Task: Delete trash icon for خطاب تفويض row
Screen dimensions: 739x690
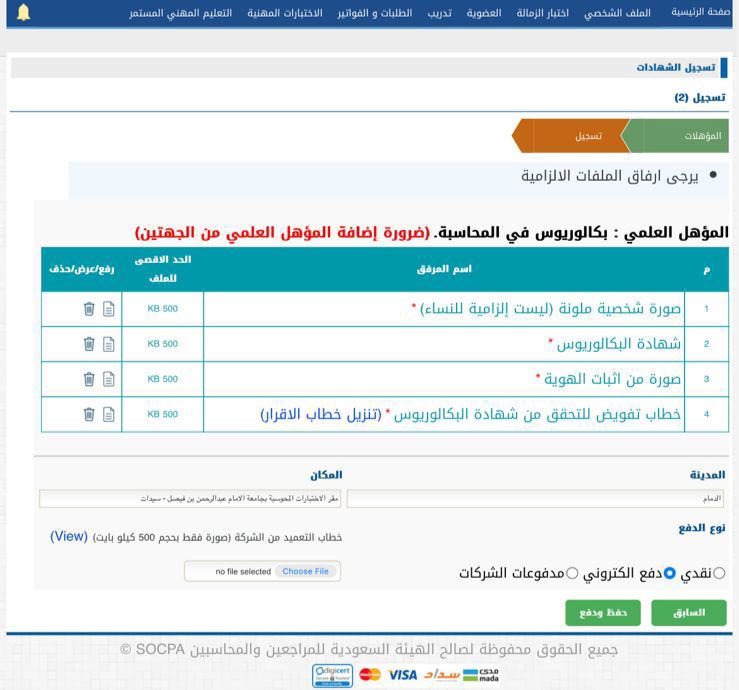Action: point(89,415)
